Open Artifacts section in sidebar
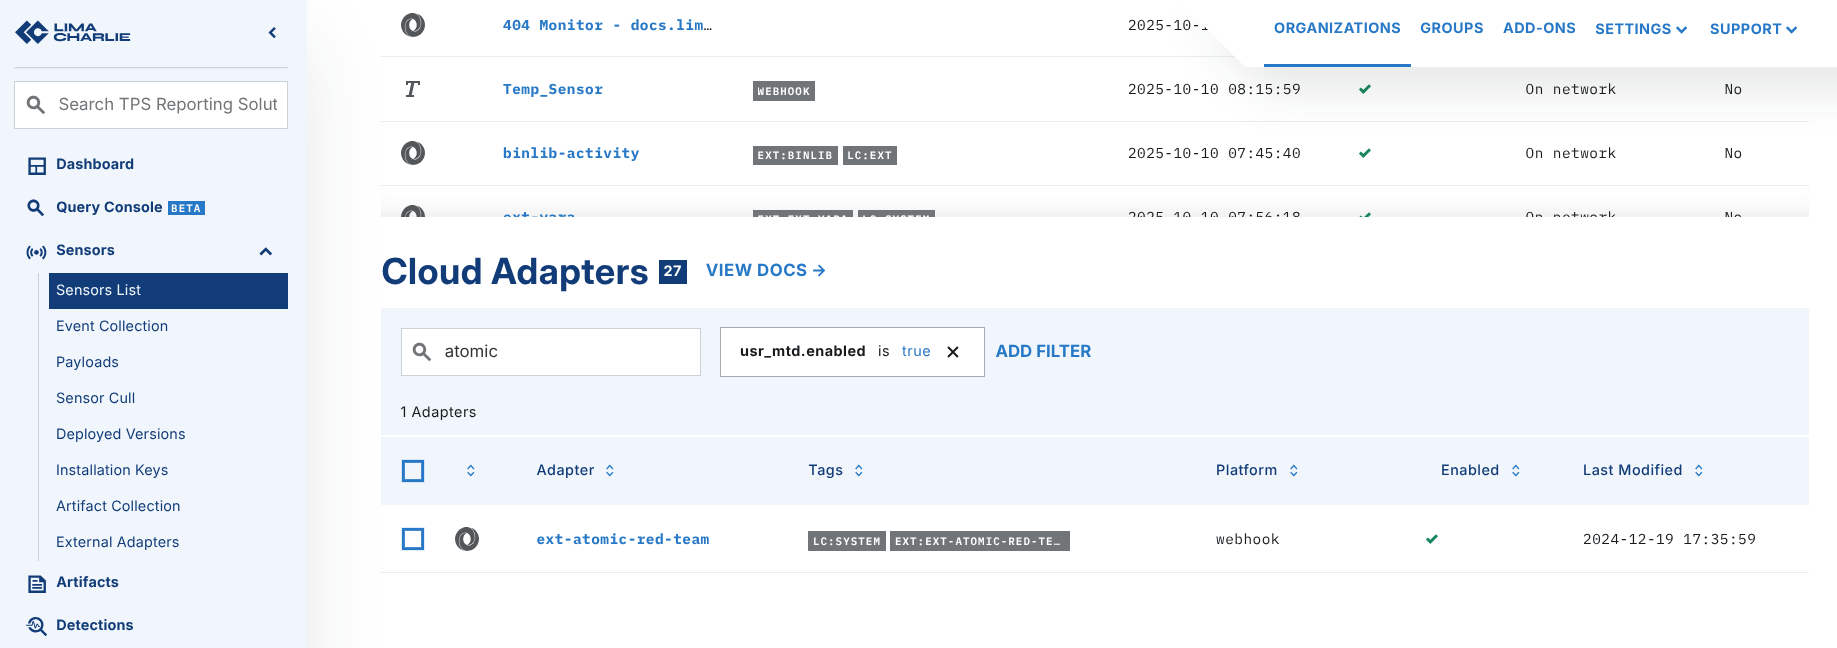1837x648 pixels. tap(87, 582)
